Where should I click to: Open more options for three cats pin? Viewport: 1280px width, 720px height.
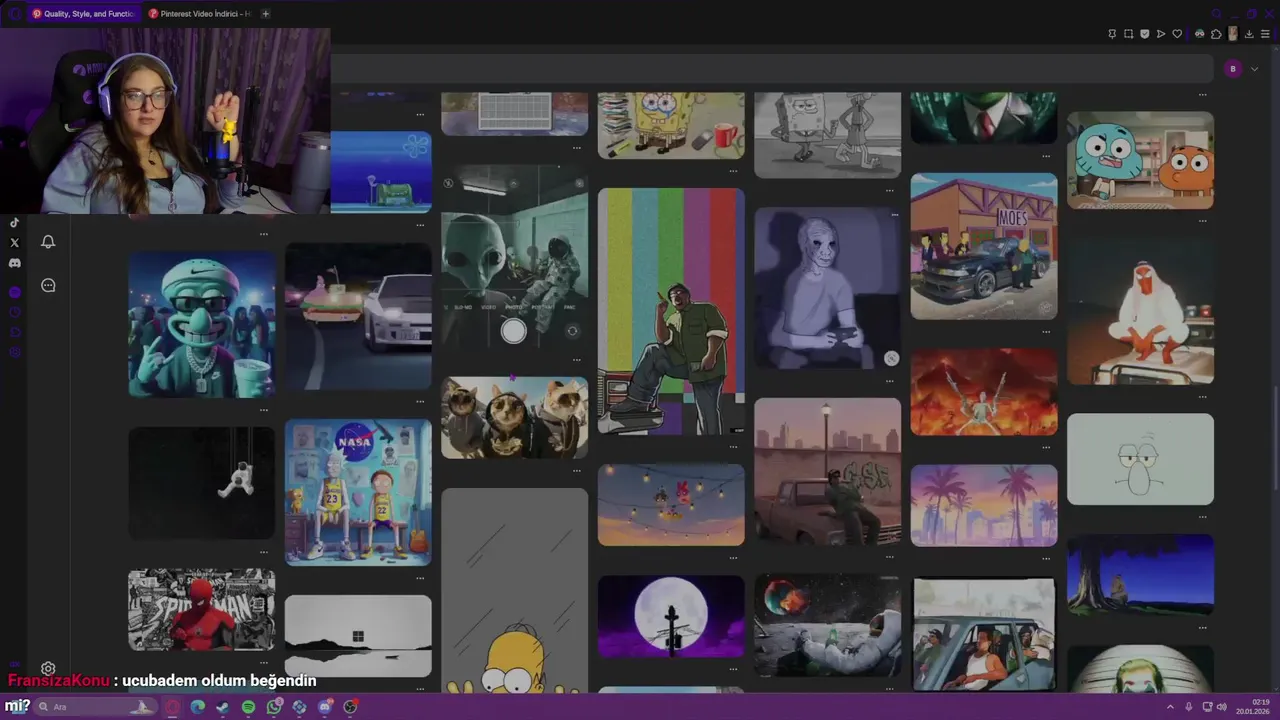pyautogui.click(x=577, y=470)
